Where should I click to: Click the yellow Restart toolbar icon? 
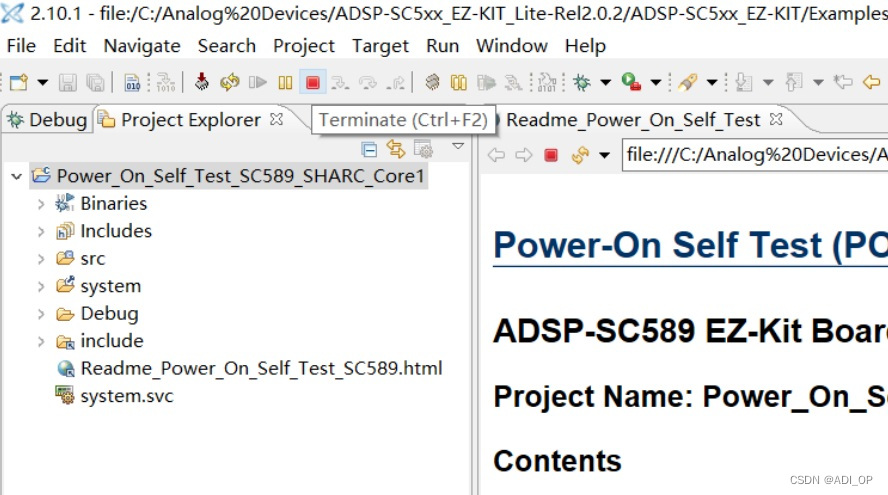click(229, 83)
